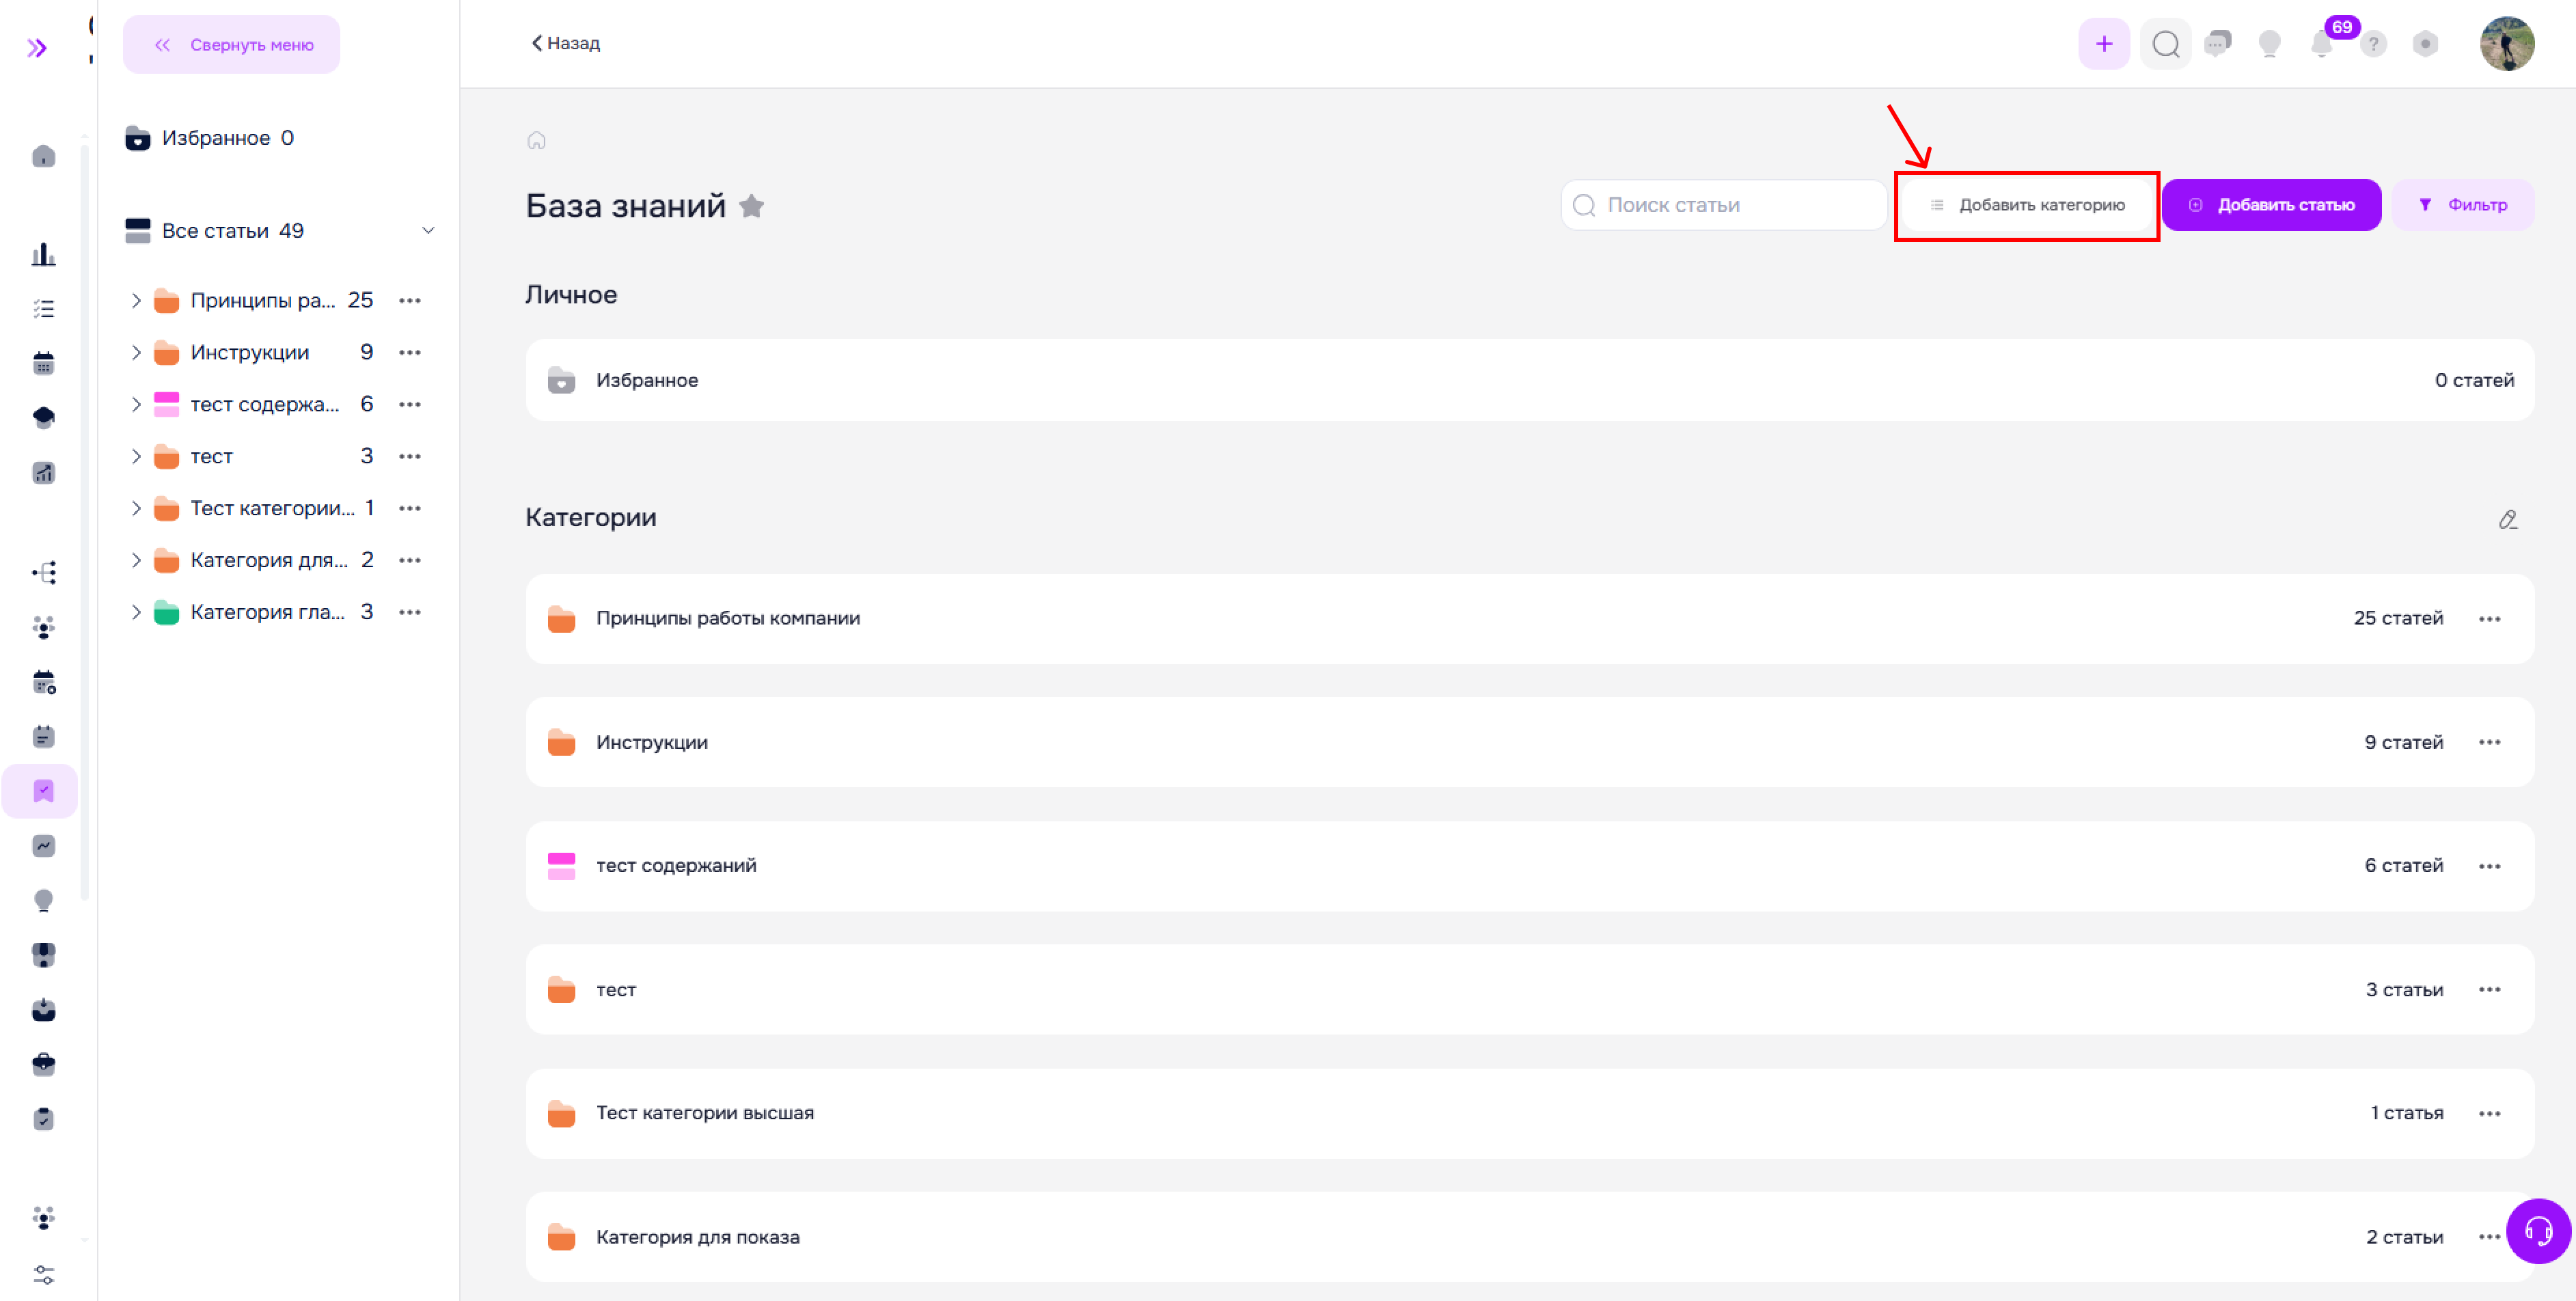2576x1301 pixels.
Task: Go back with the Назад link
Action: tap(566, 43)
